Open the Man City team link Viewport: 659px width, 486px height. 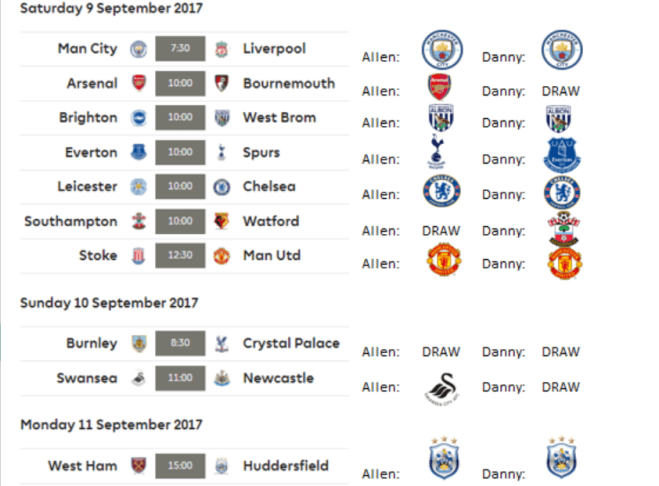tap(88, 49)
